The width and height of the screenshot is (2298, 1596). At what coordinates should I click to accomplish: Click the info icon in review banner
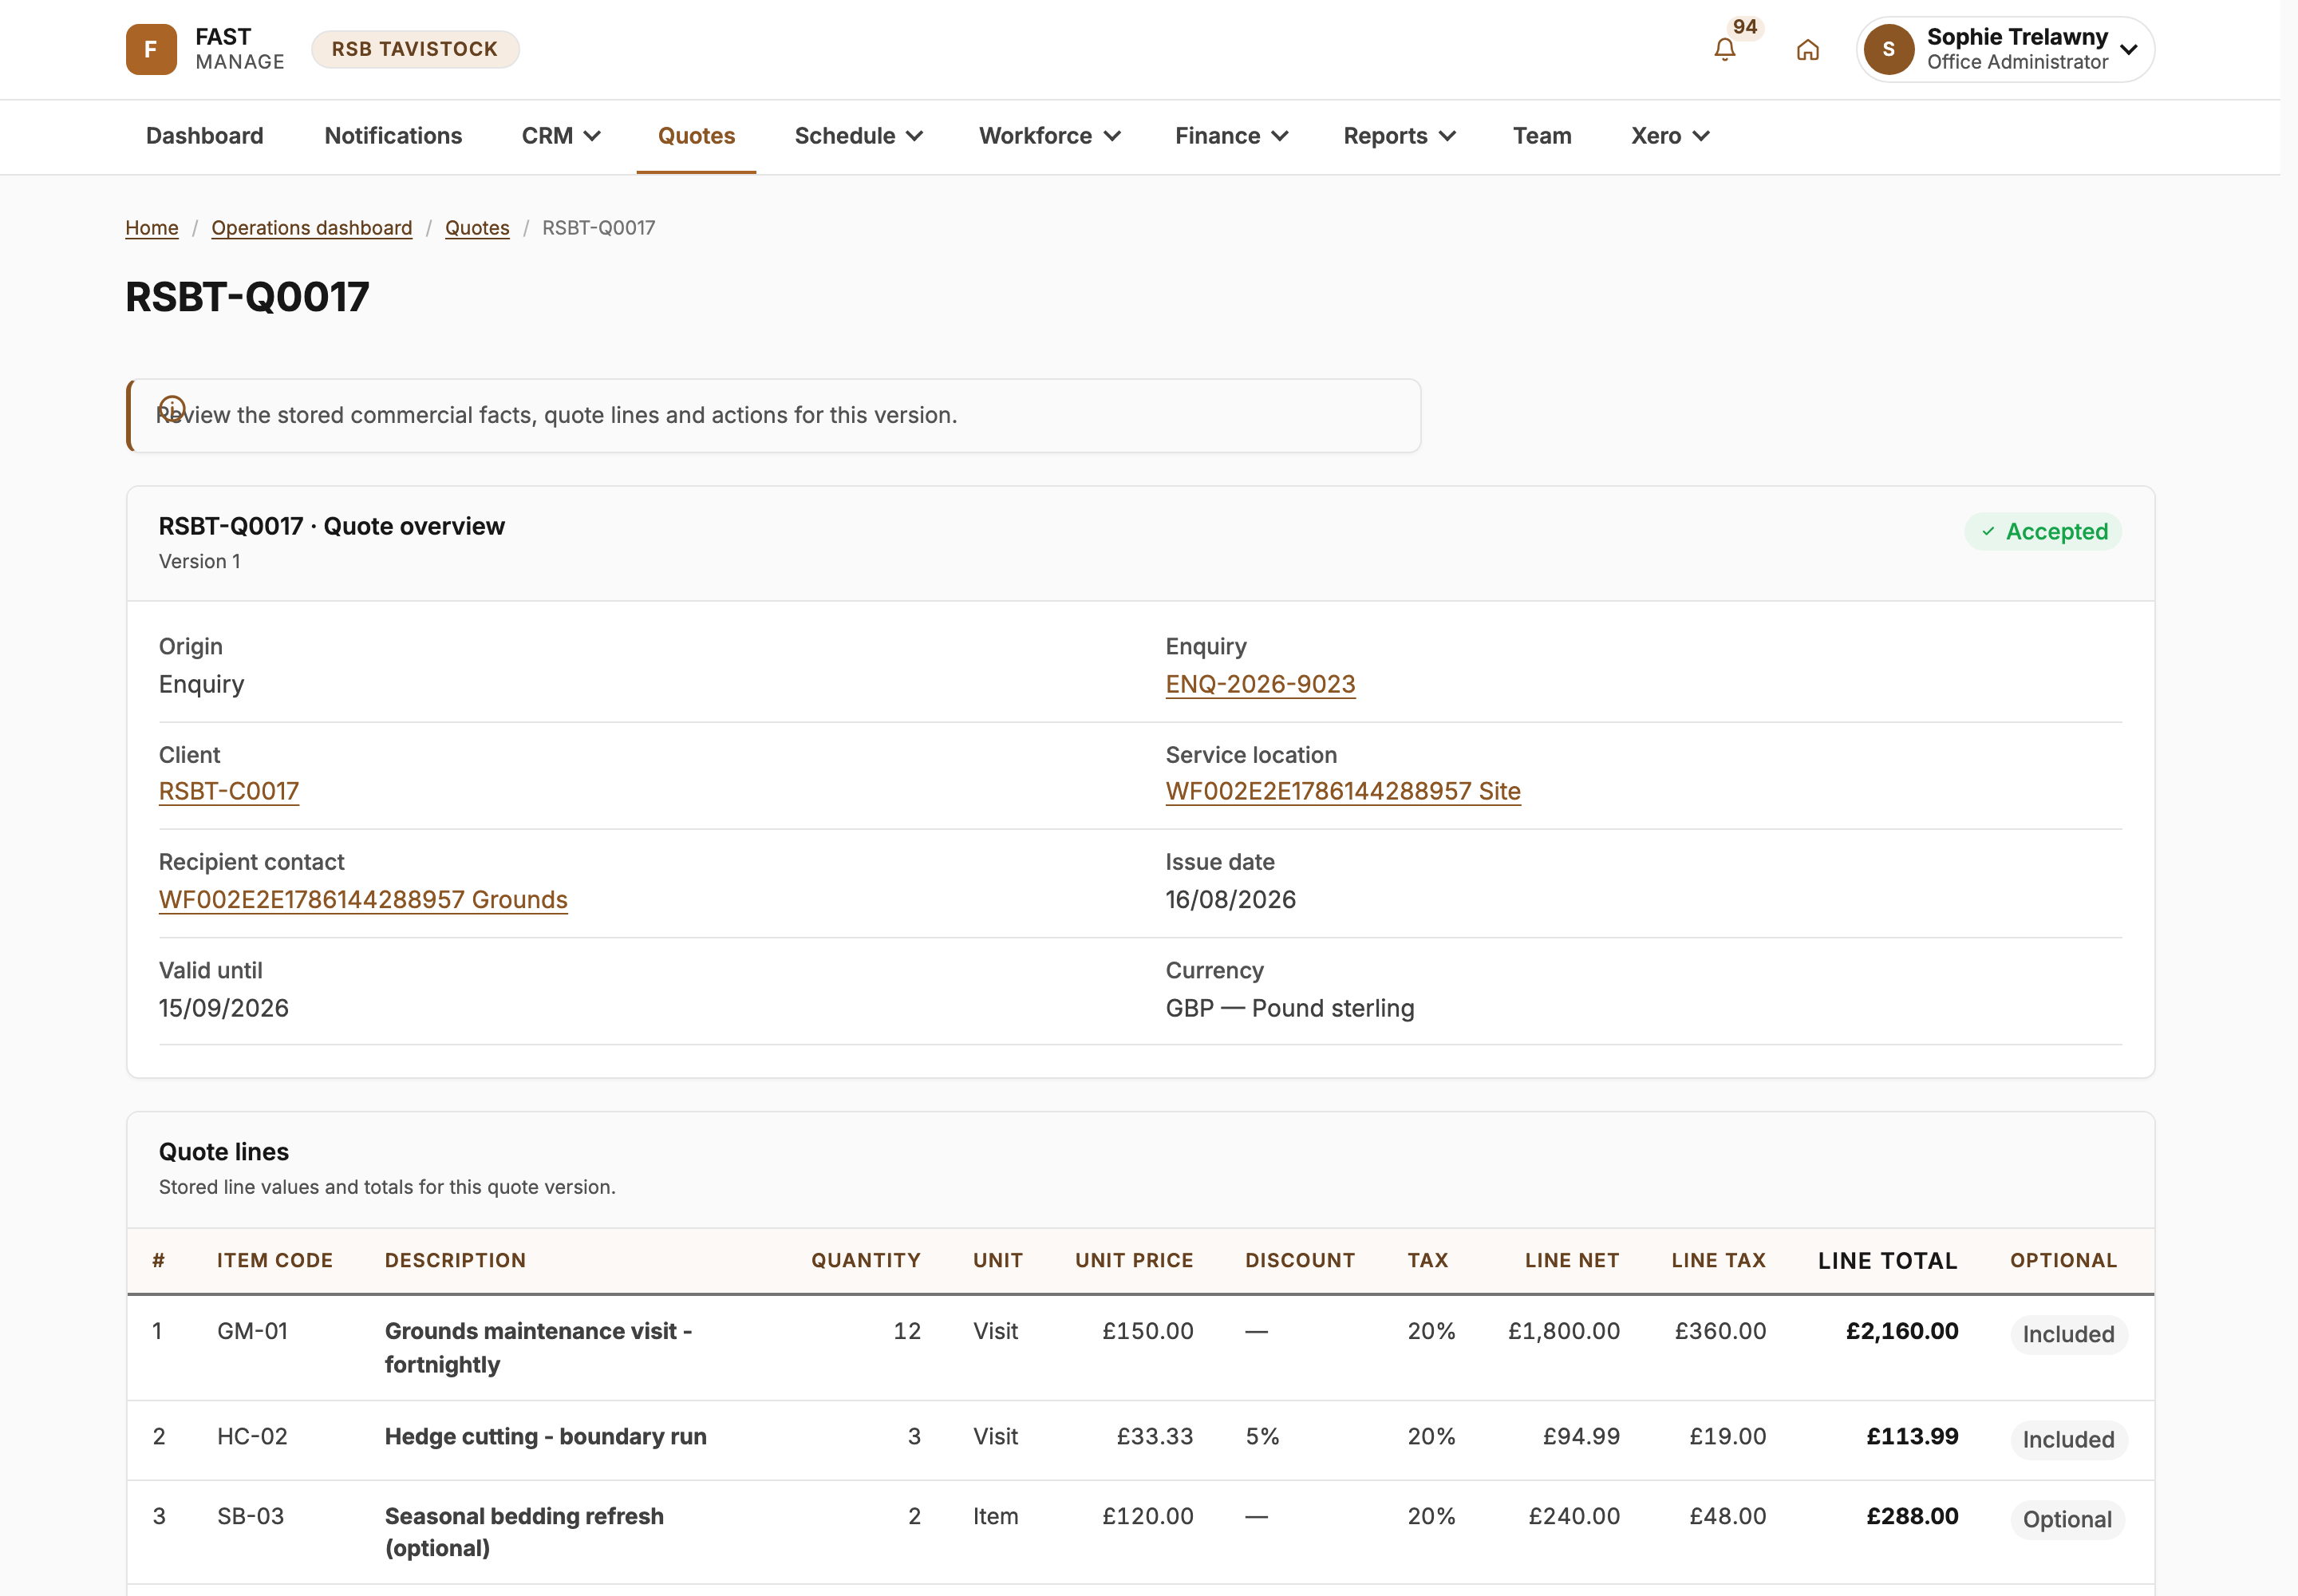172,408
